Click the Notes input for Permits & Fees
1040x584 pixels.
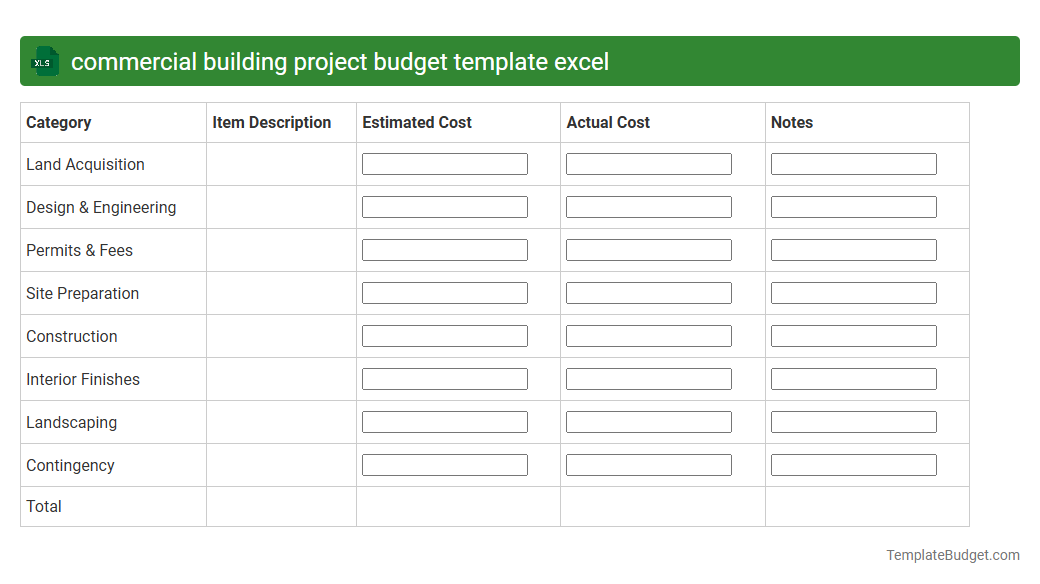pos(853,249)
